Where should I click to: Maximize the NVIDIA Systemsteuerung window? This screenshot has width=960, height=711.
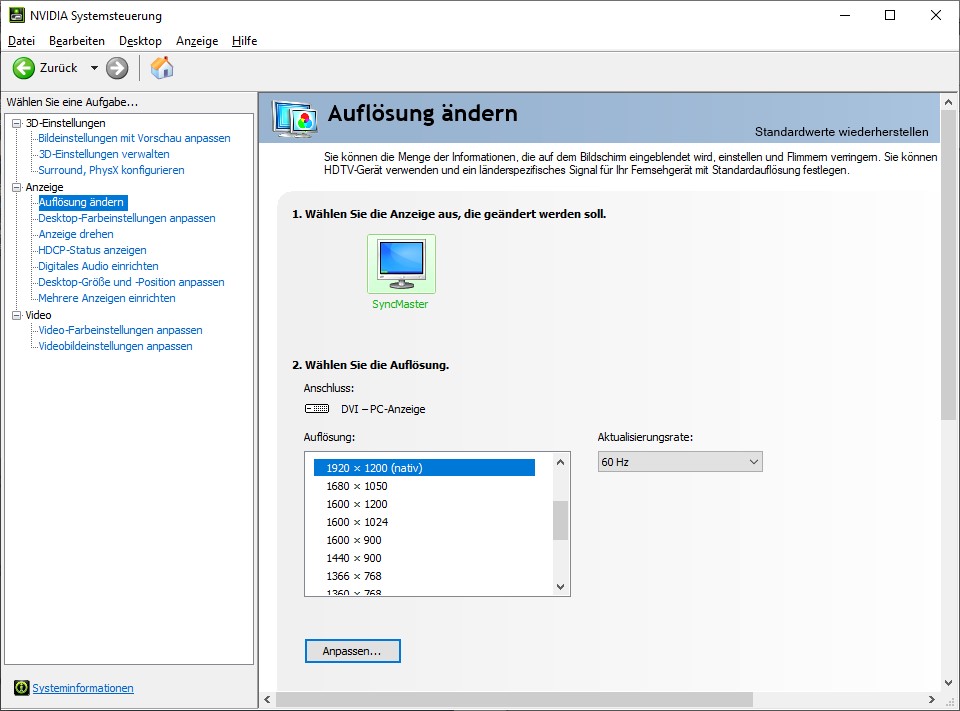click(x=890, y=15)
